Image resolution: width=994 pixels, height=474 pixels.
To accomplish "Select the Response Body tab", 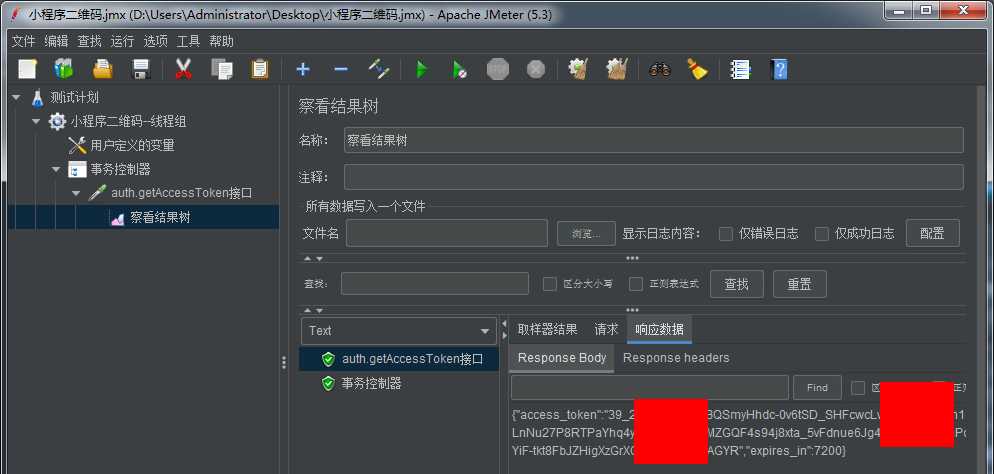I will 562,358.
